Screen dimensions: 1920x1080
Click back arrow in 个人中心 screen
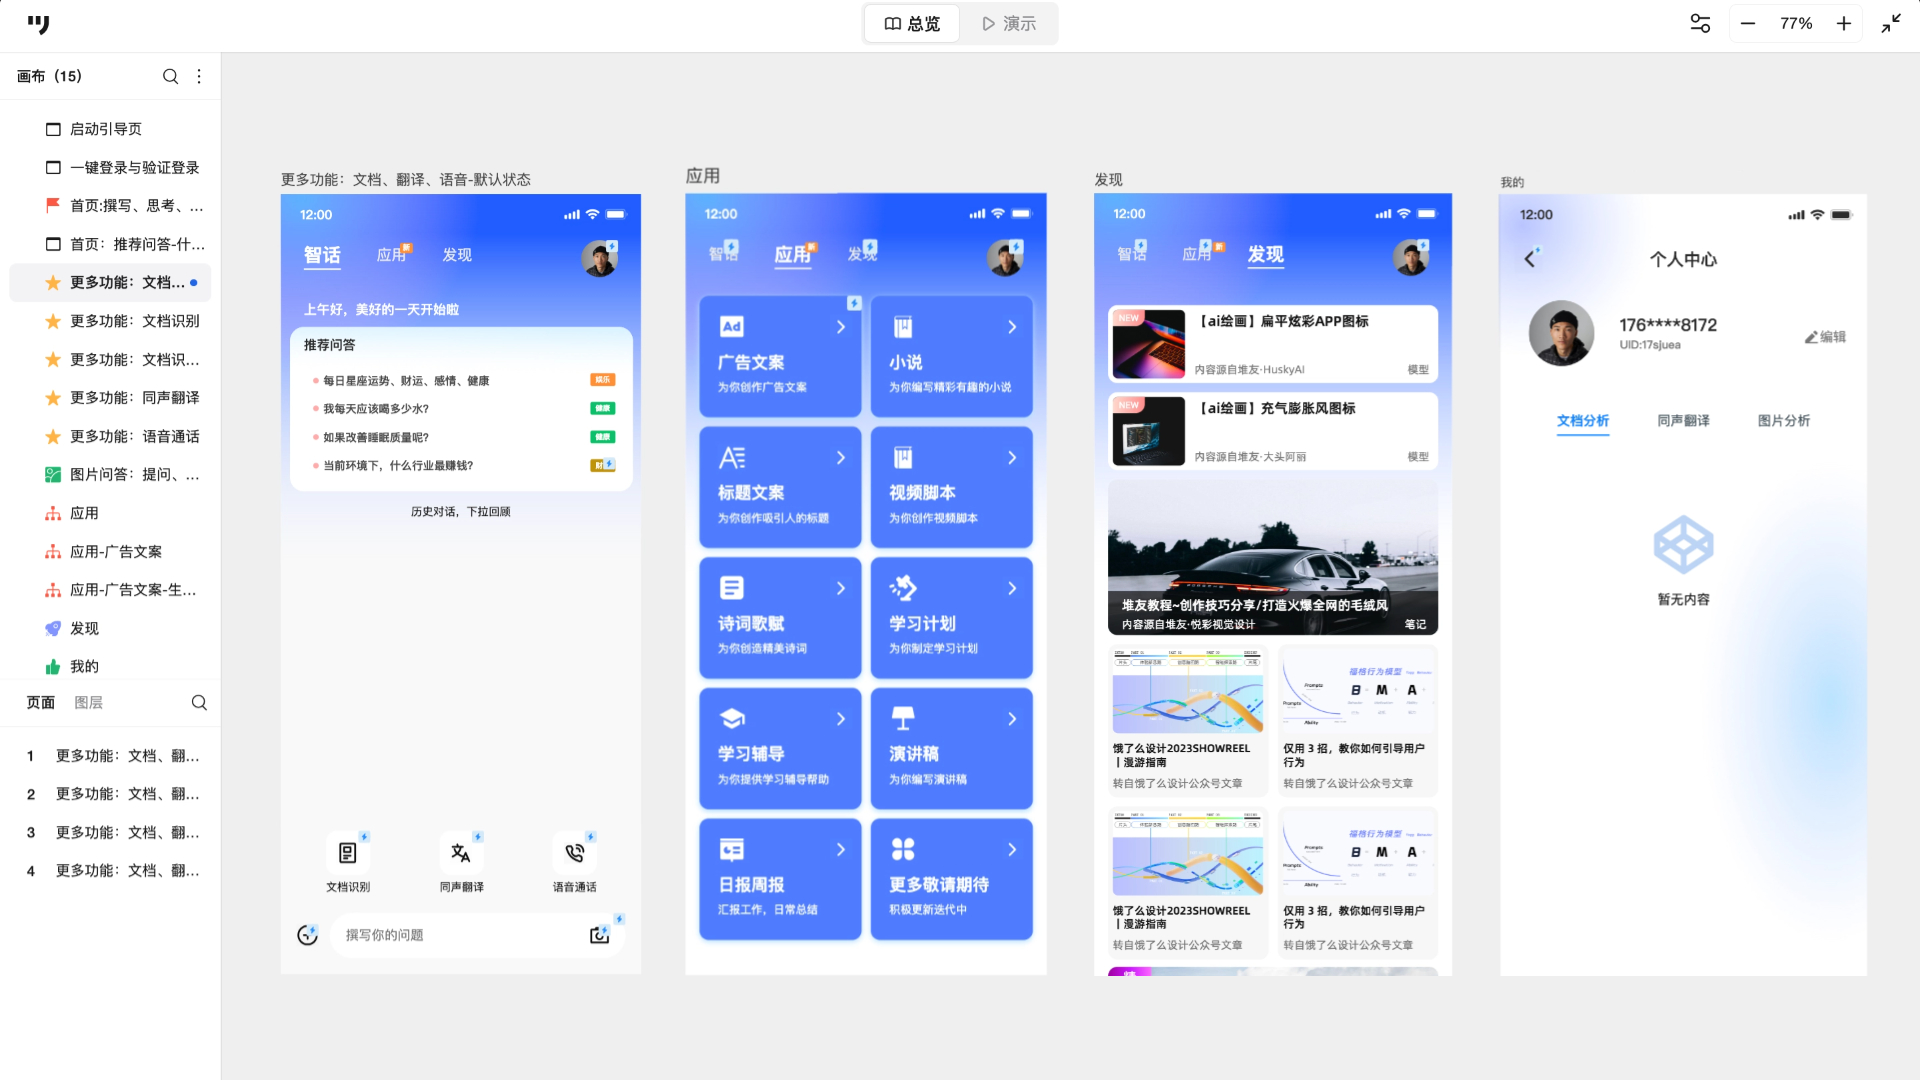point(1529,259)
